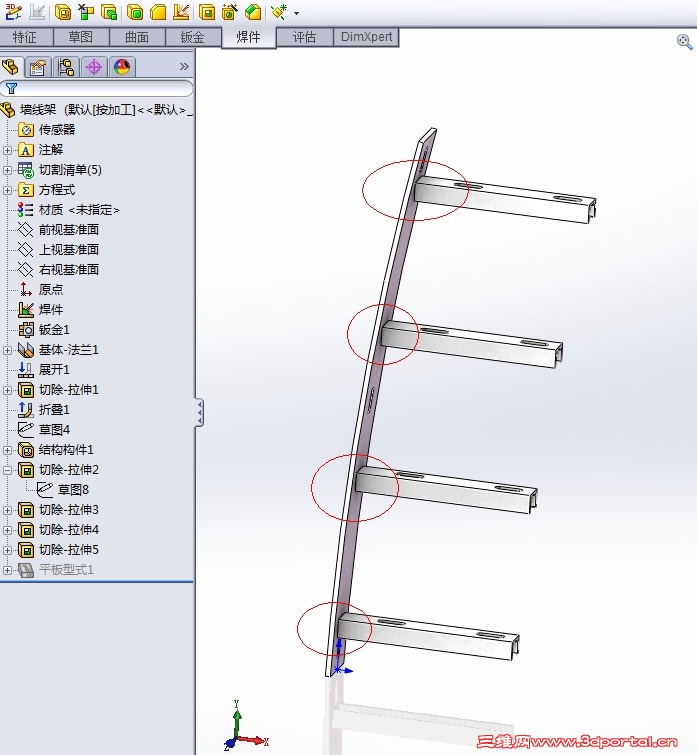Screen dimensions: 697x755
Task: Open the PropertyManager tab
Action: pyautogui.click(x=38, y=67)
